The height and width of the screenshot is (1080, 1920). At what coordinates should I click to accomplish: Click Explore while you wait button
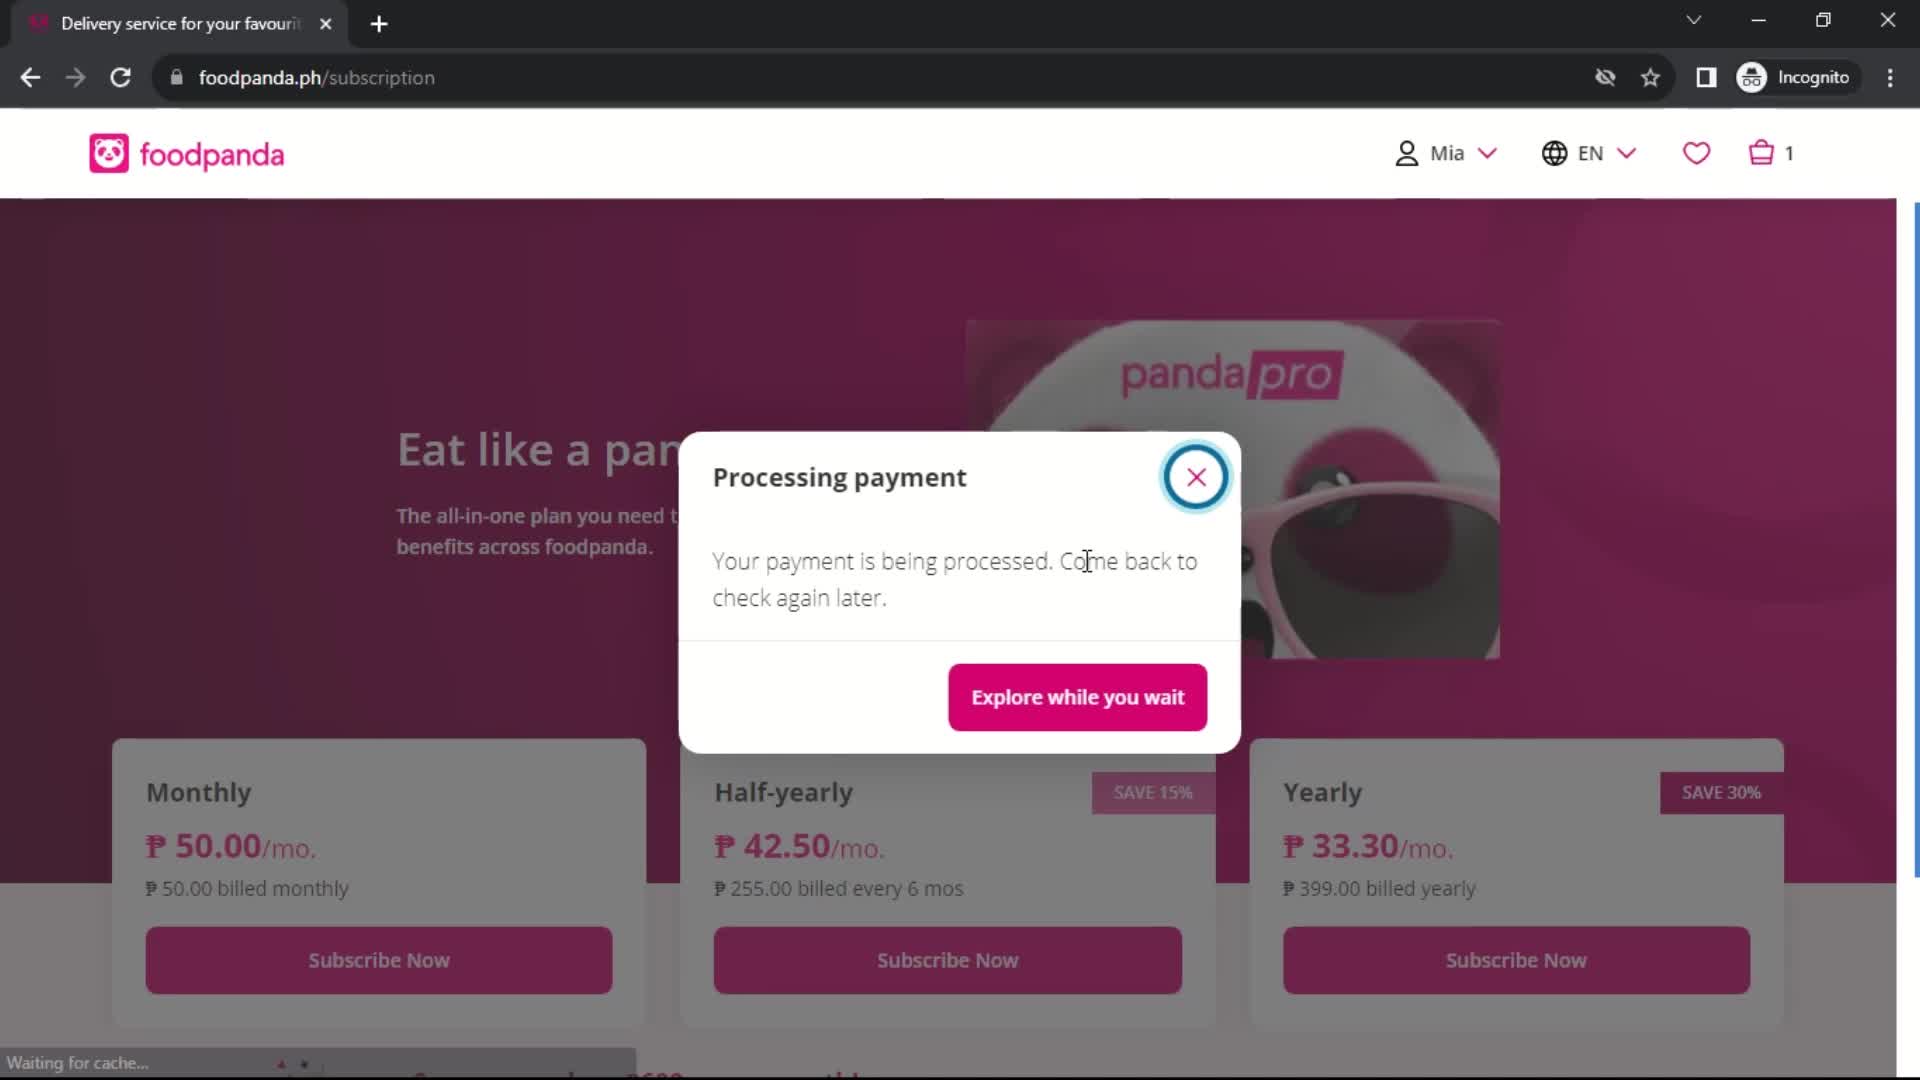pos(1077,696)
